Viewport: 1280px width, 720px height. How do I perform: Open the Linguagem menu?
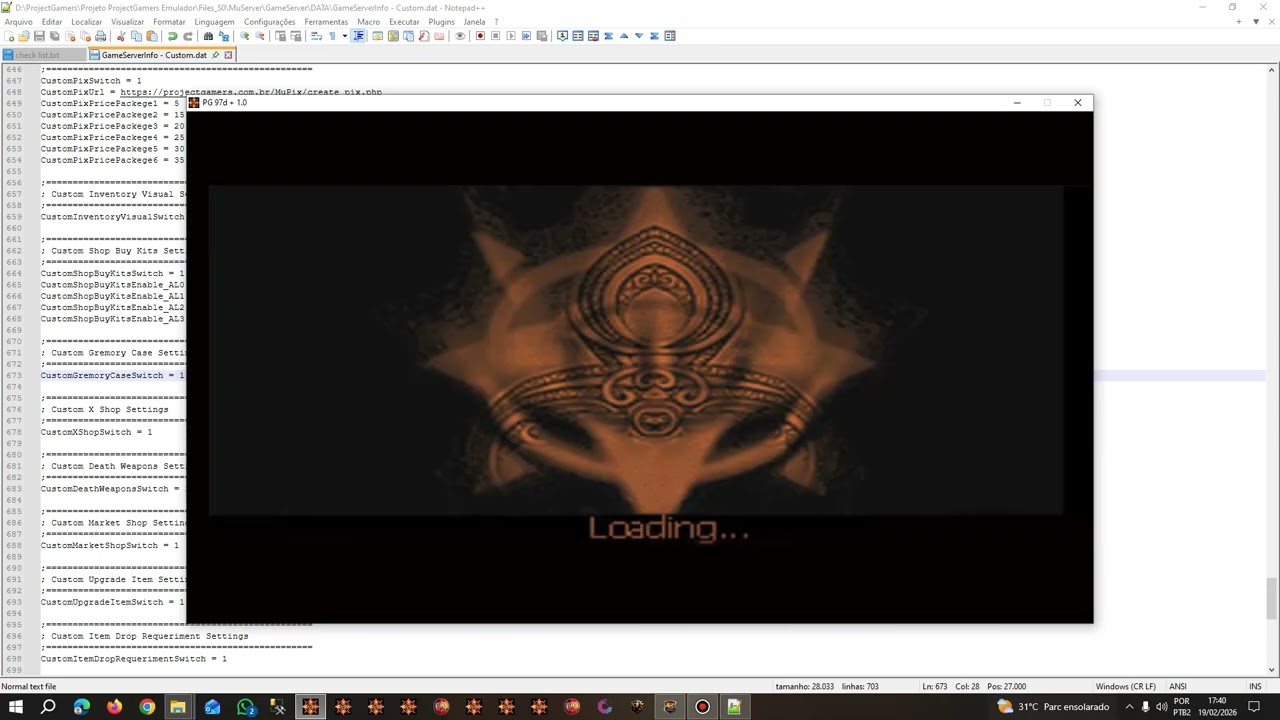[214, 21]
